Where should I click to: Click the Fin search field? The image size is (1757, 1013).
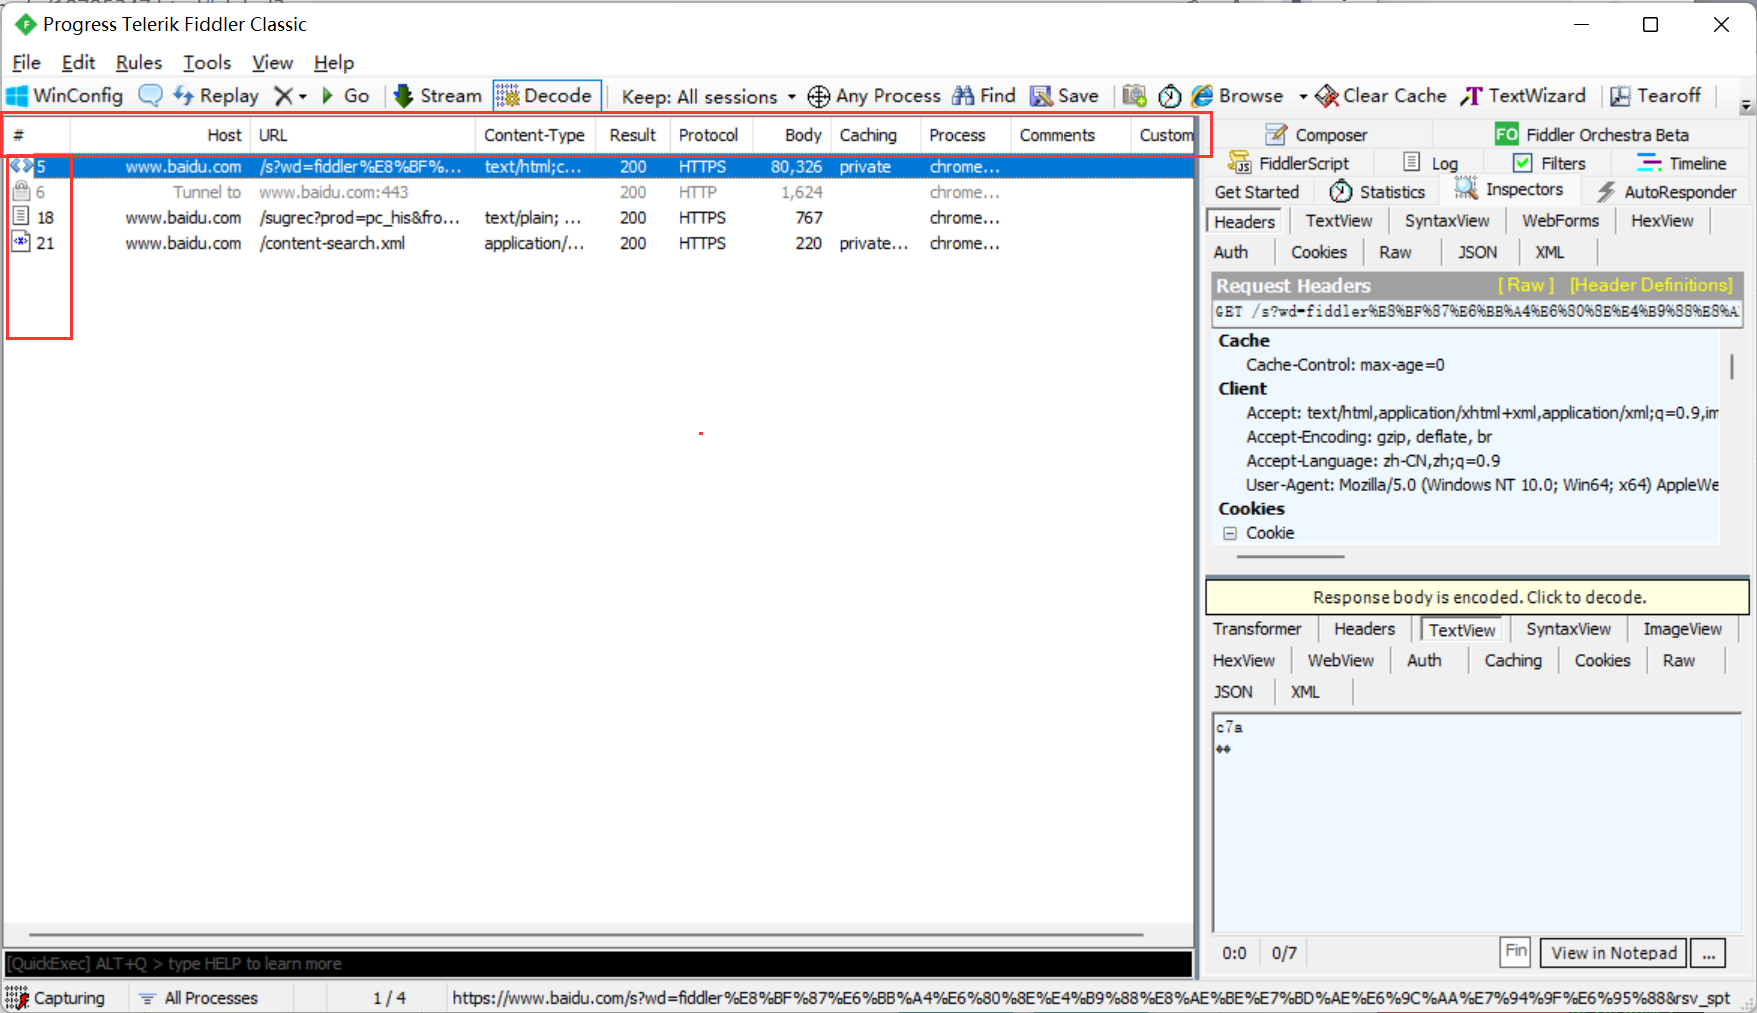click(1516, 951)
